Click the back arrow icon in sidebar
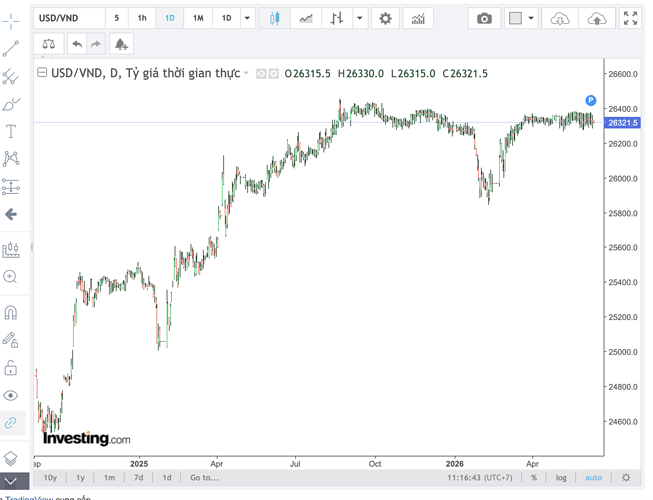653x500 pixels. click(11, 214)
